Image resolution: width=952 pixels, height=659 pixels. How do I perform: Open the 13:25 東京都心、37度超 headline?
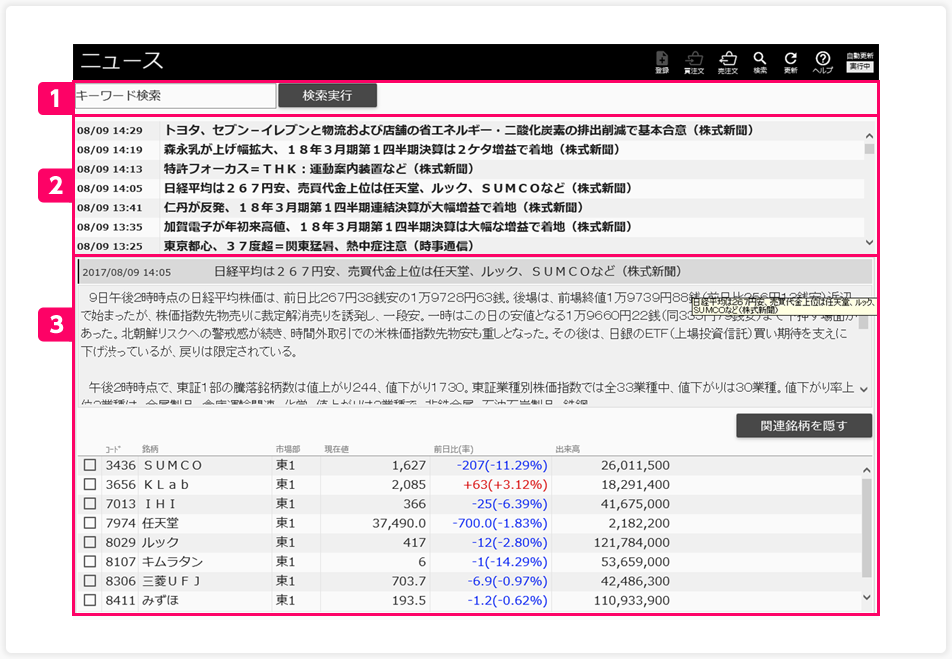click(319, 246)
